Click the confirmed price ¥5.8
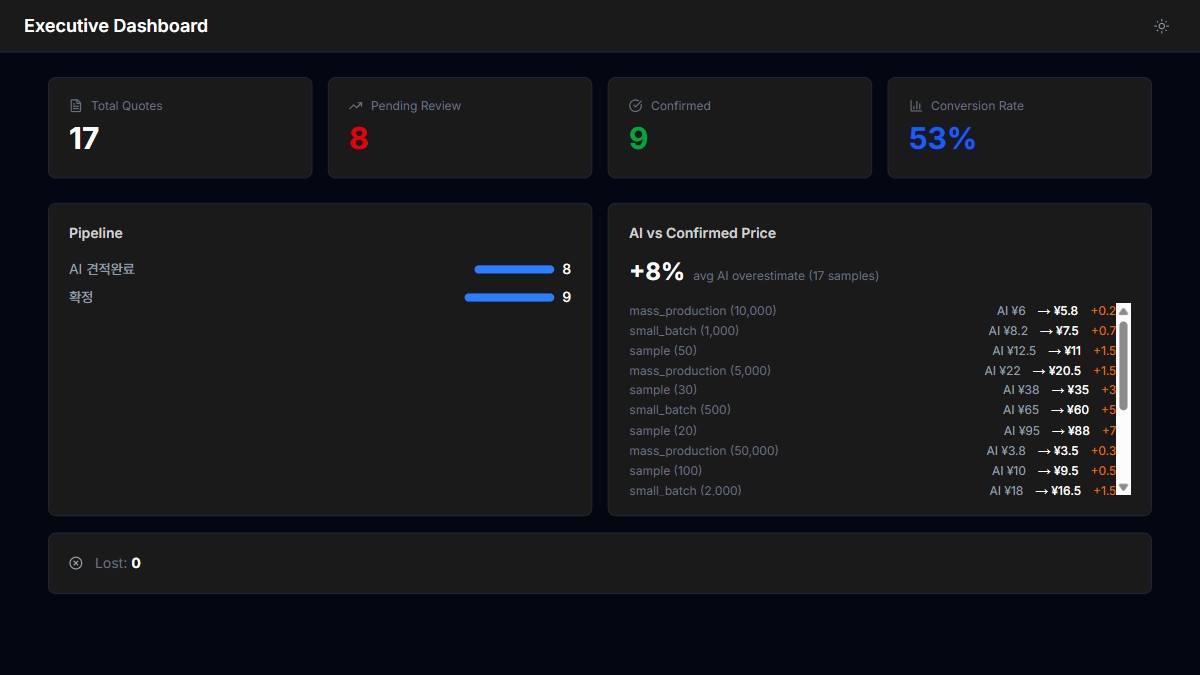This screenshot has width=1200, height=675. (1066, 311)
